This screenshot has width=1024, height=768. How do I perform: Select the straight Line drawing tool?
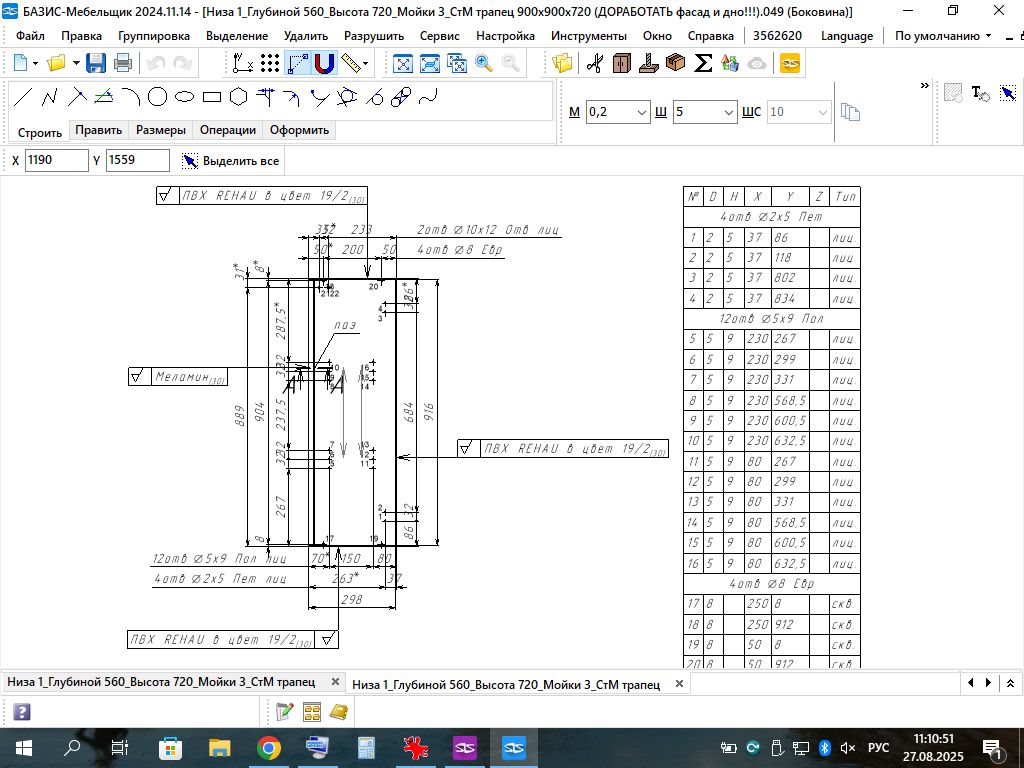tap(23, 97)
